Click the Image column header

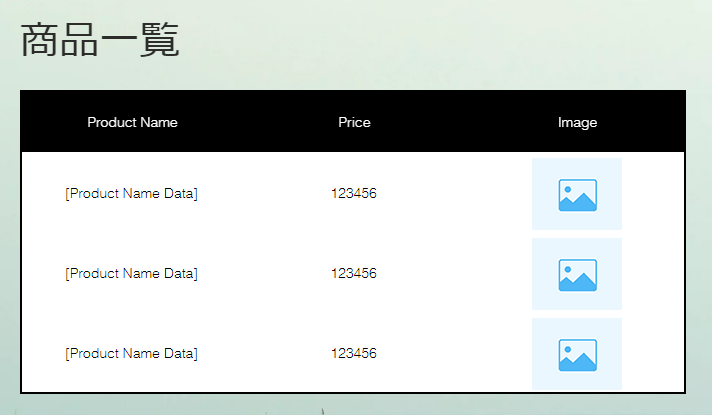(577, 123)
